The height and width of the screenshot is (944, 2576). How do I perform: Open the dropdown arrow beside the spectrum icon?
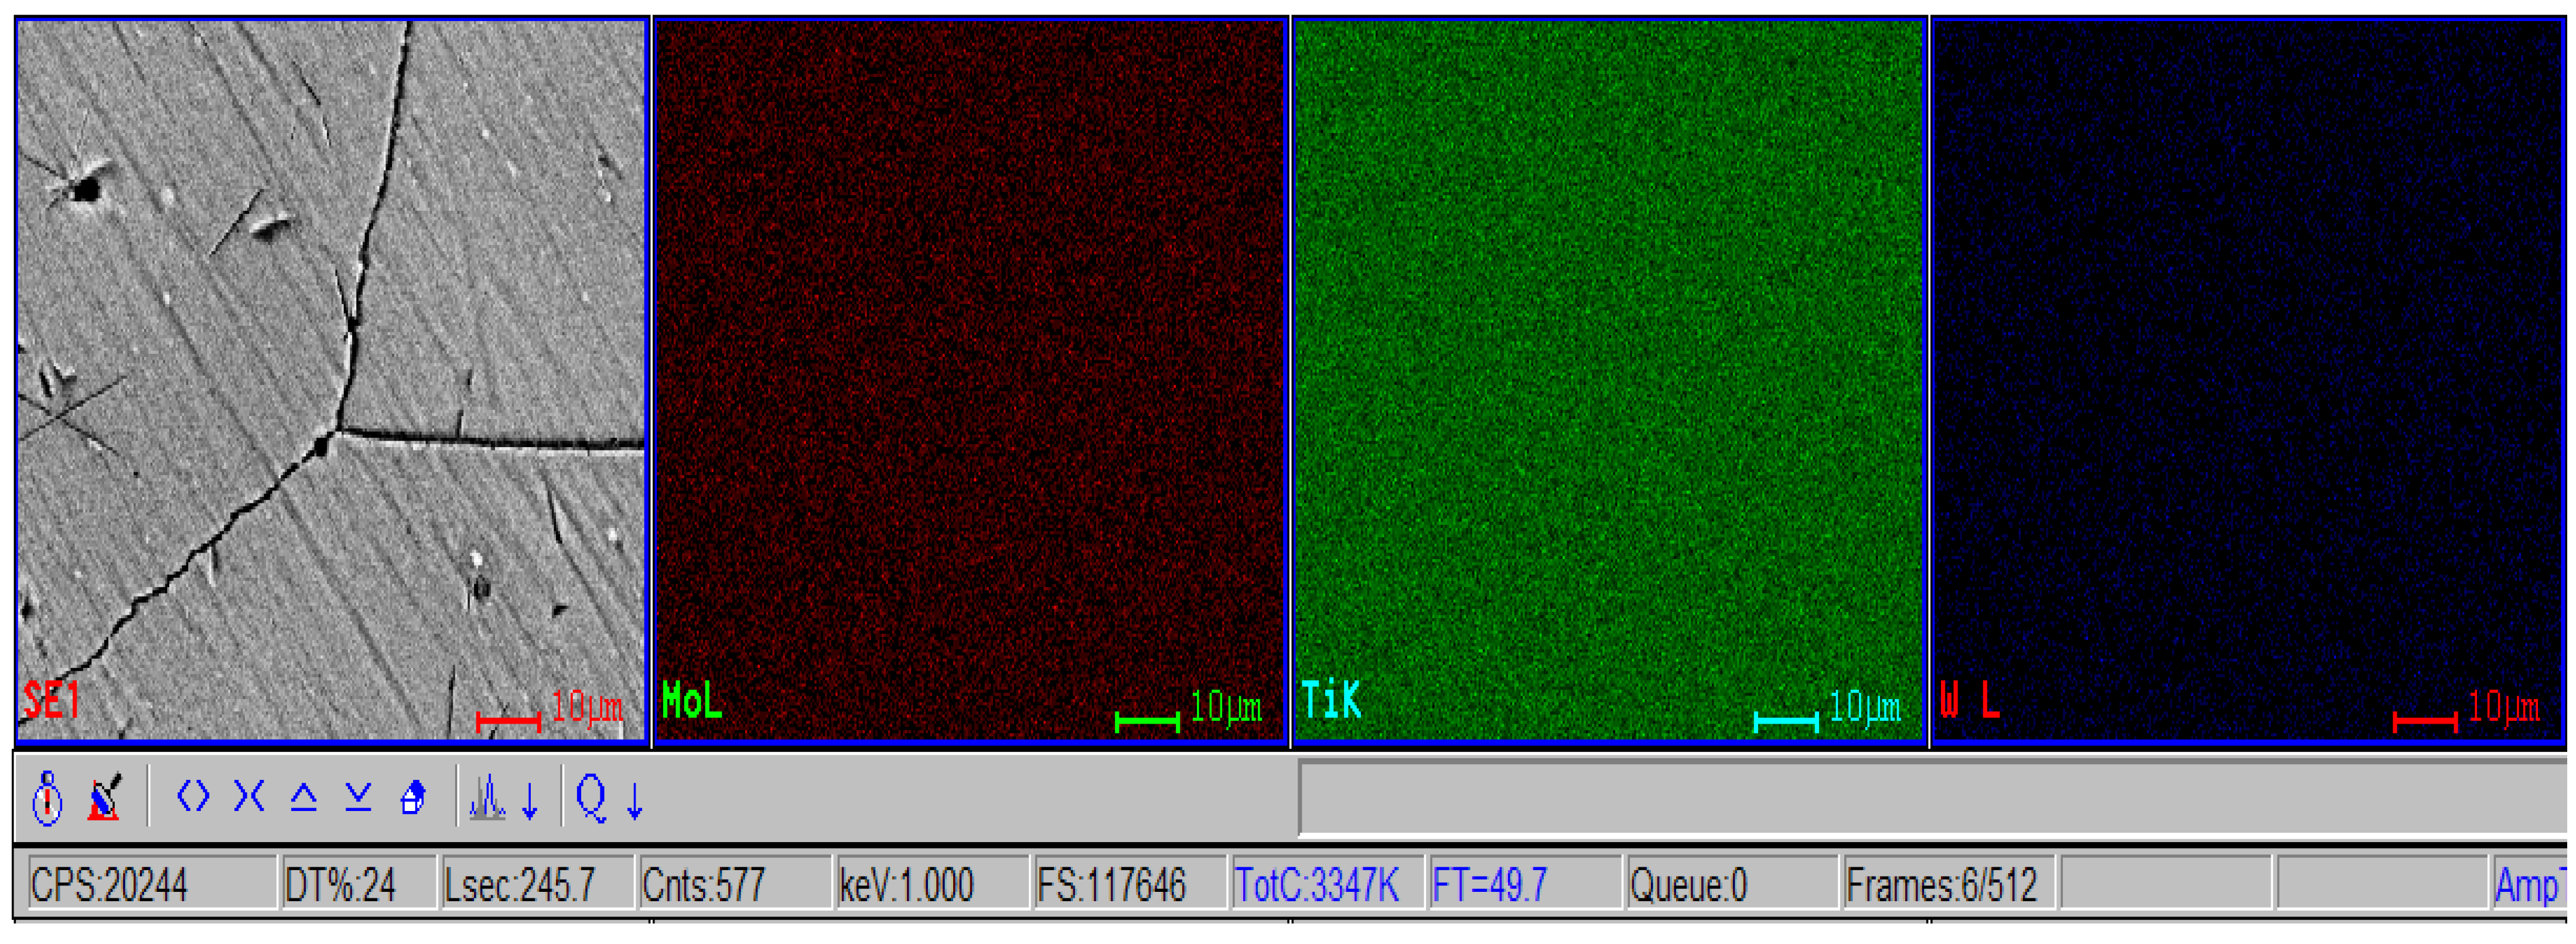tap(530, 800)
